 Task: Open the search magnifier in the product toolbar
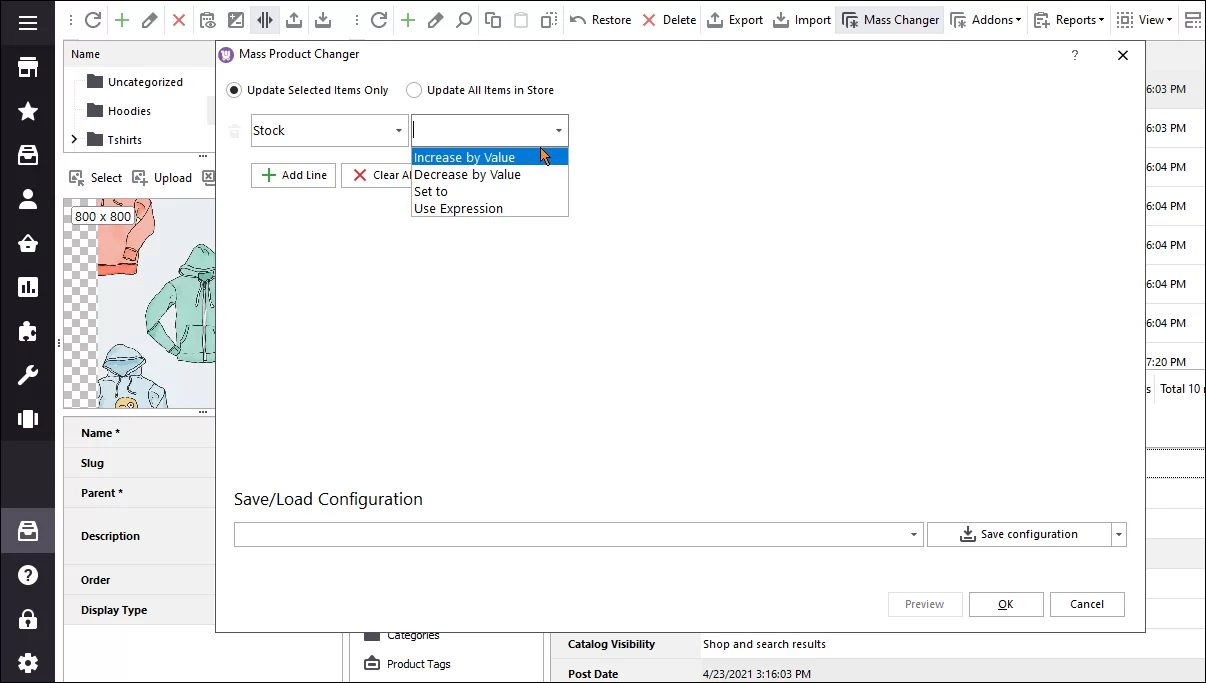(x=463, y=19)
